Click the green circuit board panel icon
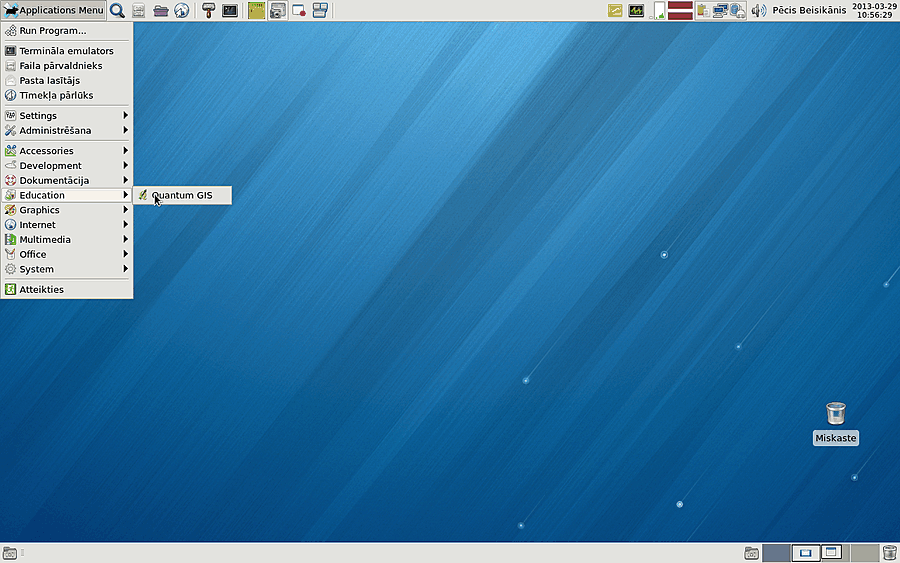Image resolution: width=900 pixels, height=563 pixels. tap(257, 10)
